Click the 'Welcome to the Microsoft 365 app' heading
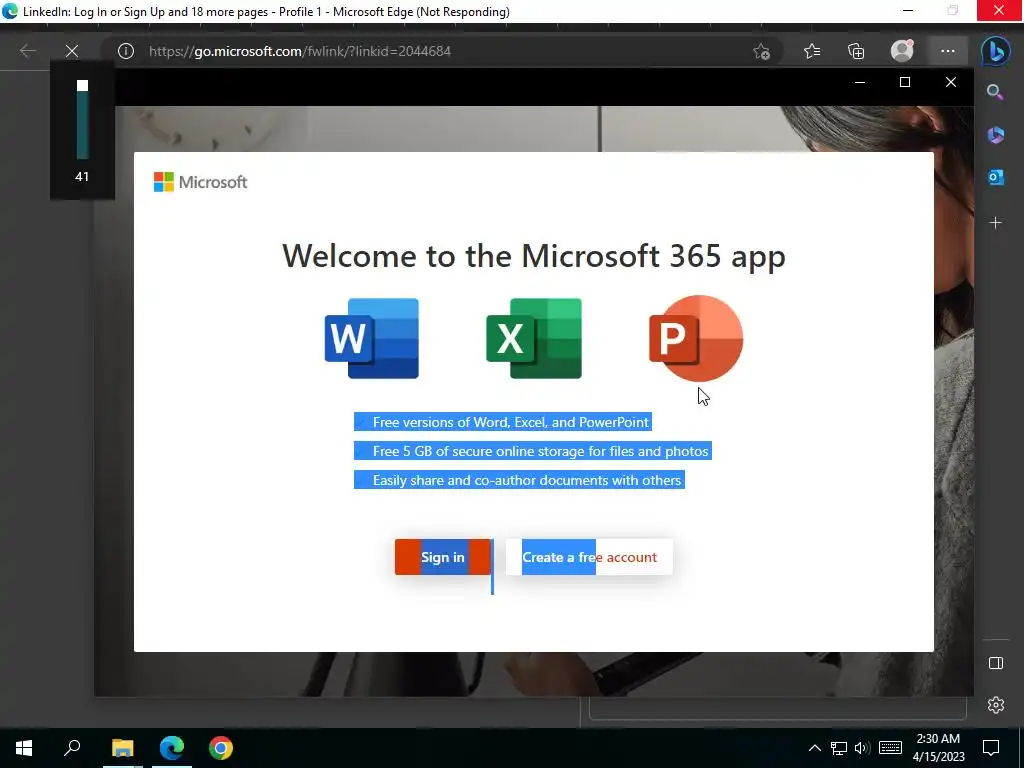 click(534, 255)
